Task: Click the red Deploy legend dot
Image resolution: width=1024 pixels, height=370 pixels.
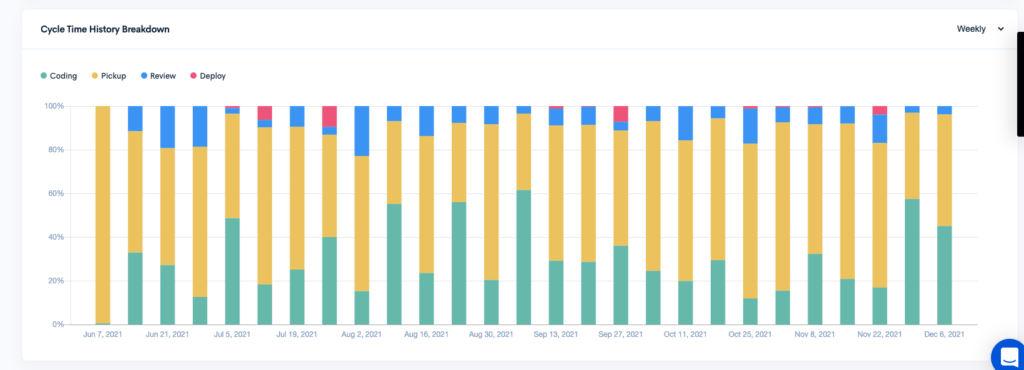Action: click(x=193, y=76)
